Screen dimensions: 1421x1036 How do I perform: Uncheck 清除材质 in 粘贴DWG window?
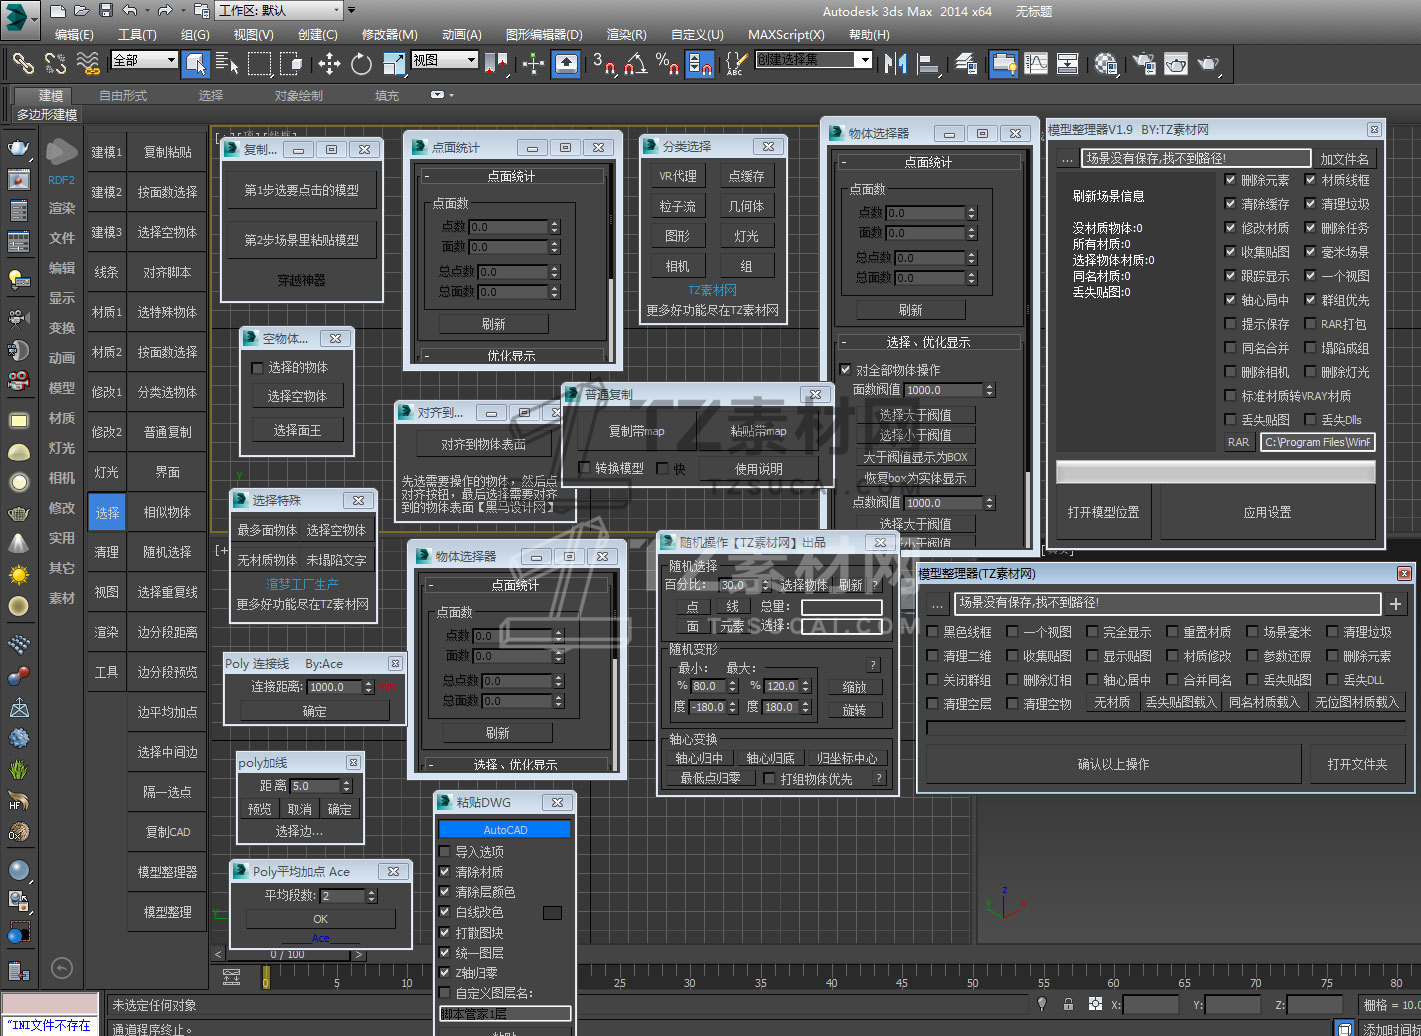tap(445, 872)
